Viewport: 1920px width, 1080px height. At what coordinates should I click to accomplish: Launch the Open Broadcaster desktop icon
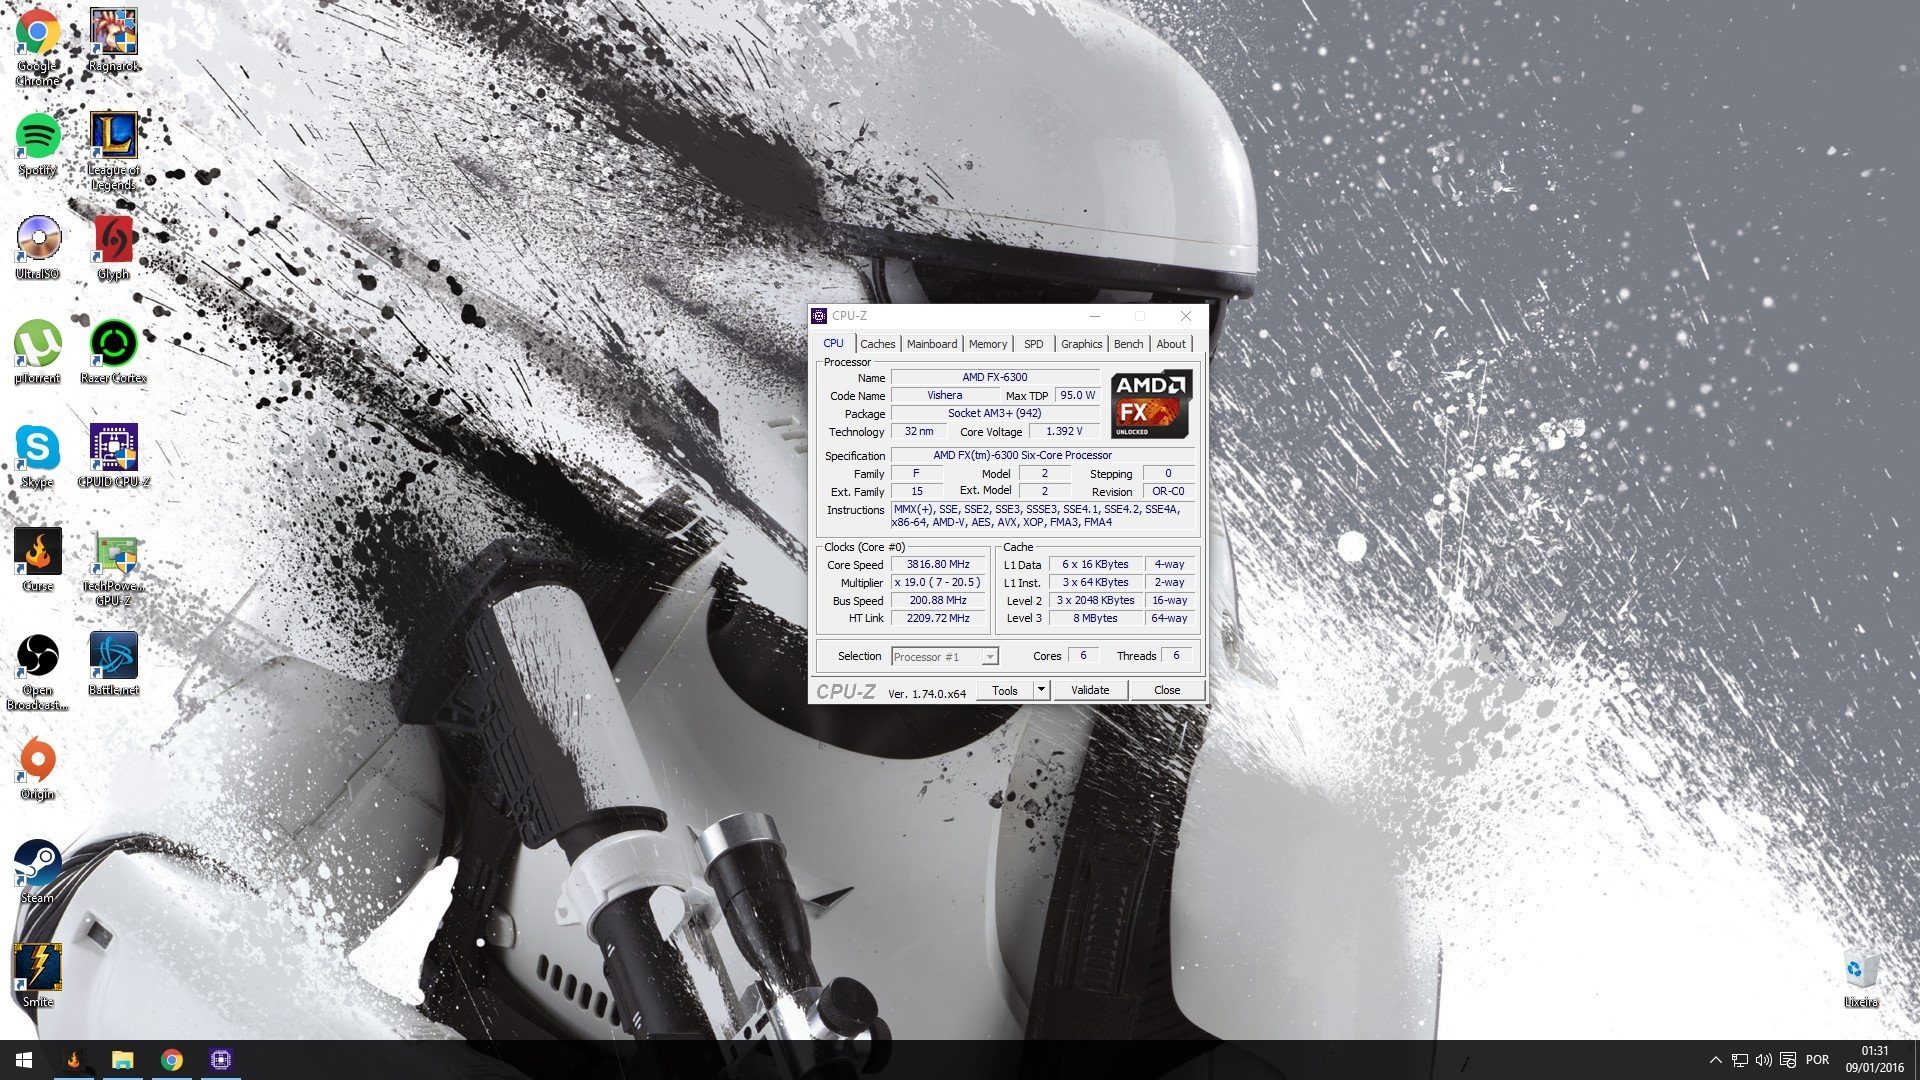(38, 672)
